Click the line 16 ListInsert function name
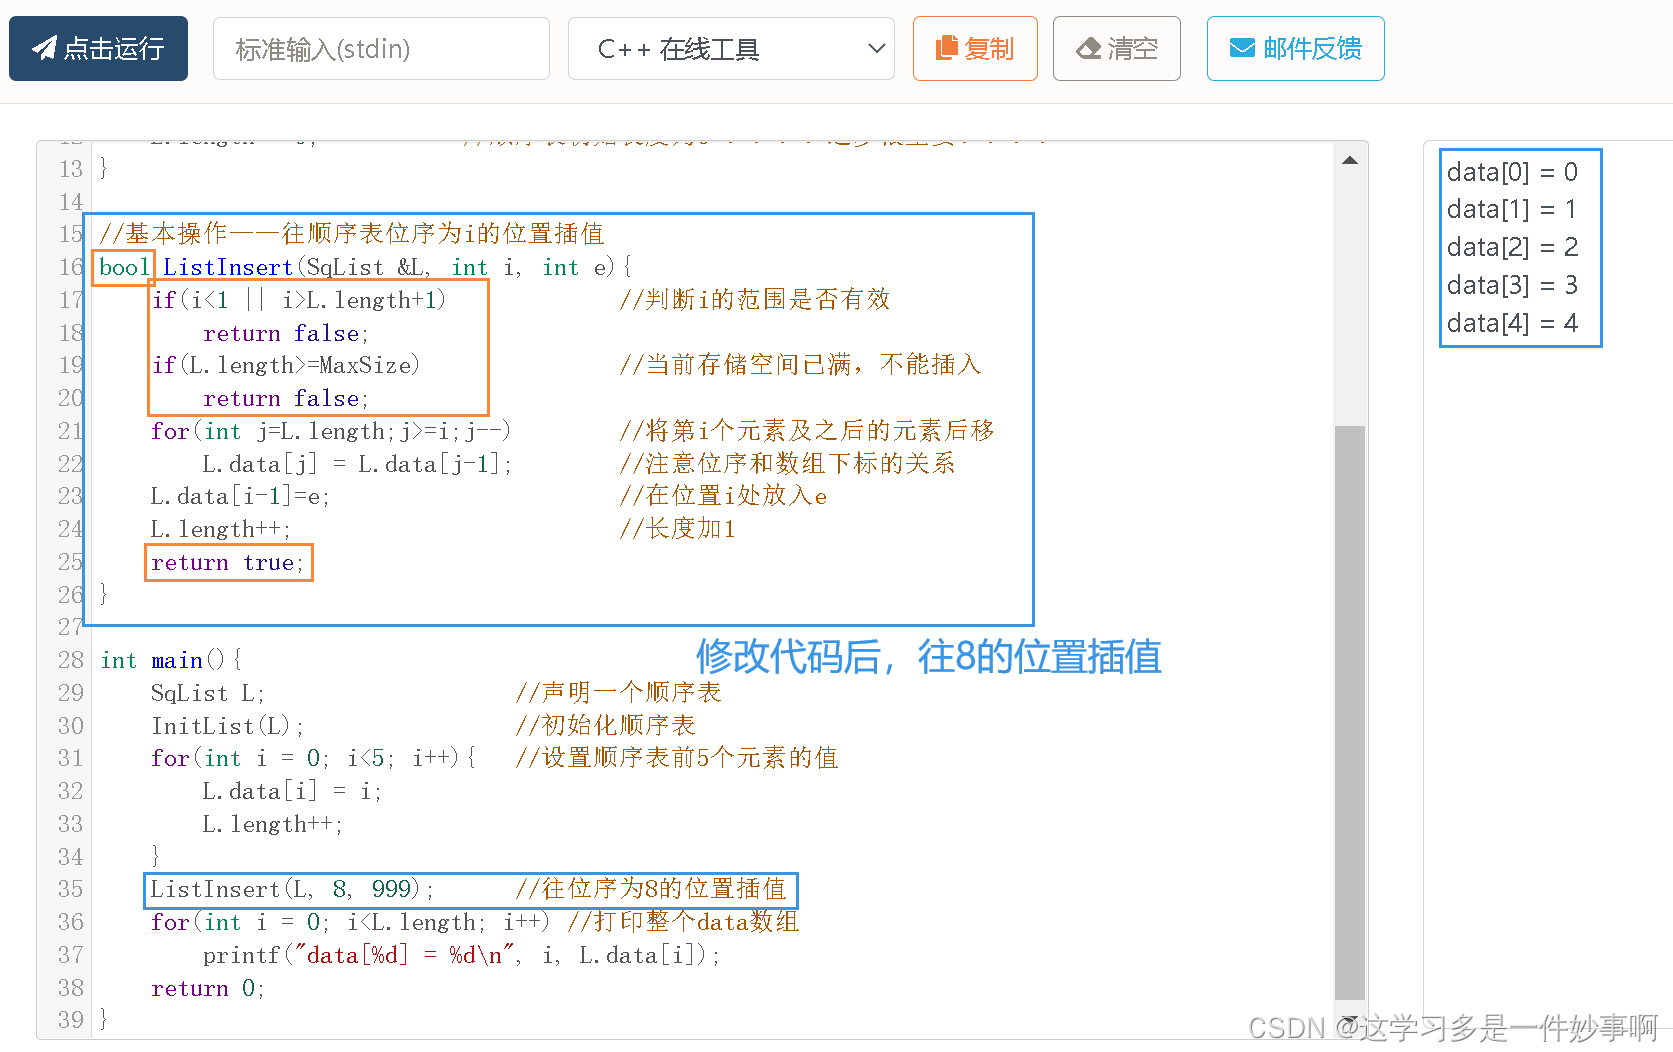This screenshot has width=1673, height=1052. [228, 267]
